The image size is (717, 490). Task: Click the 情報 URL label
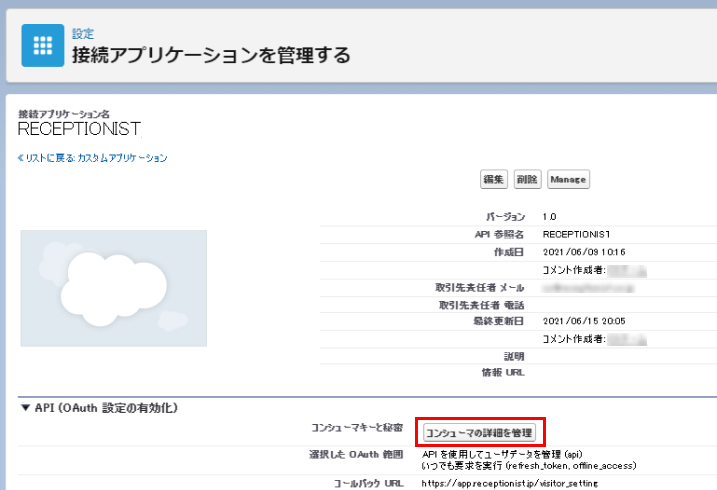[x=503, y=373]
